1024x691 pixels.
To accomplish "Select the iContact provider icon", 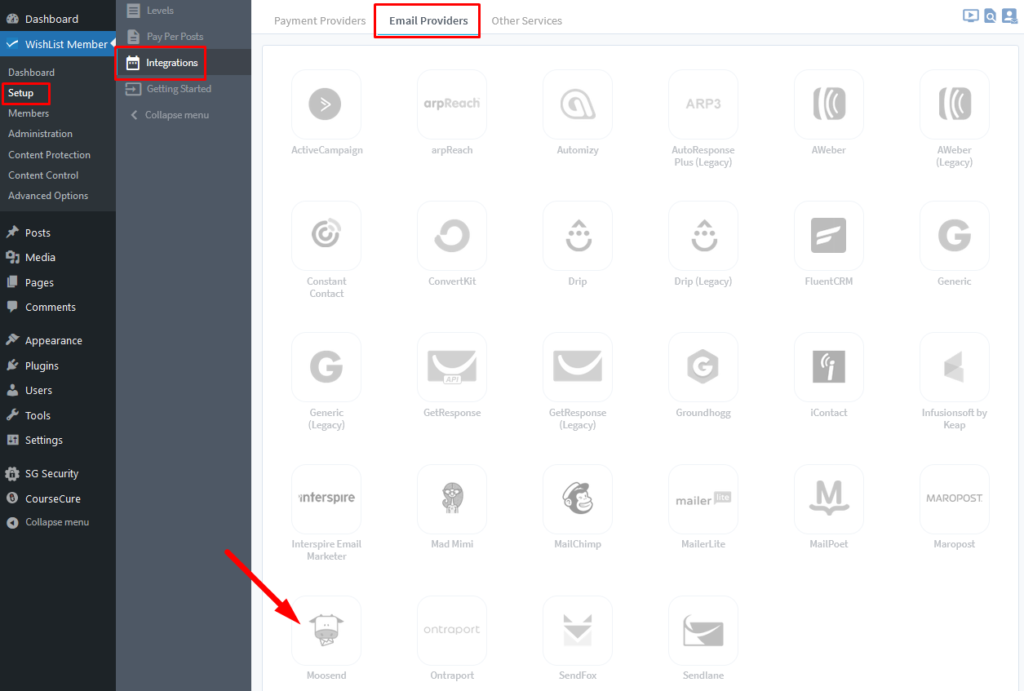I will pyautogui.click(x=829, y=366).
